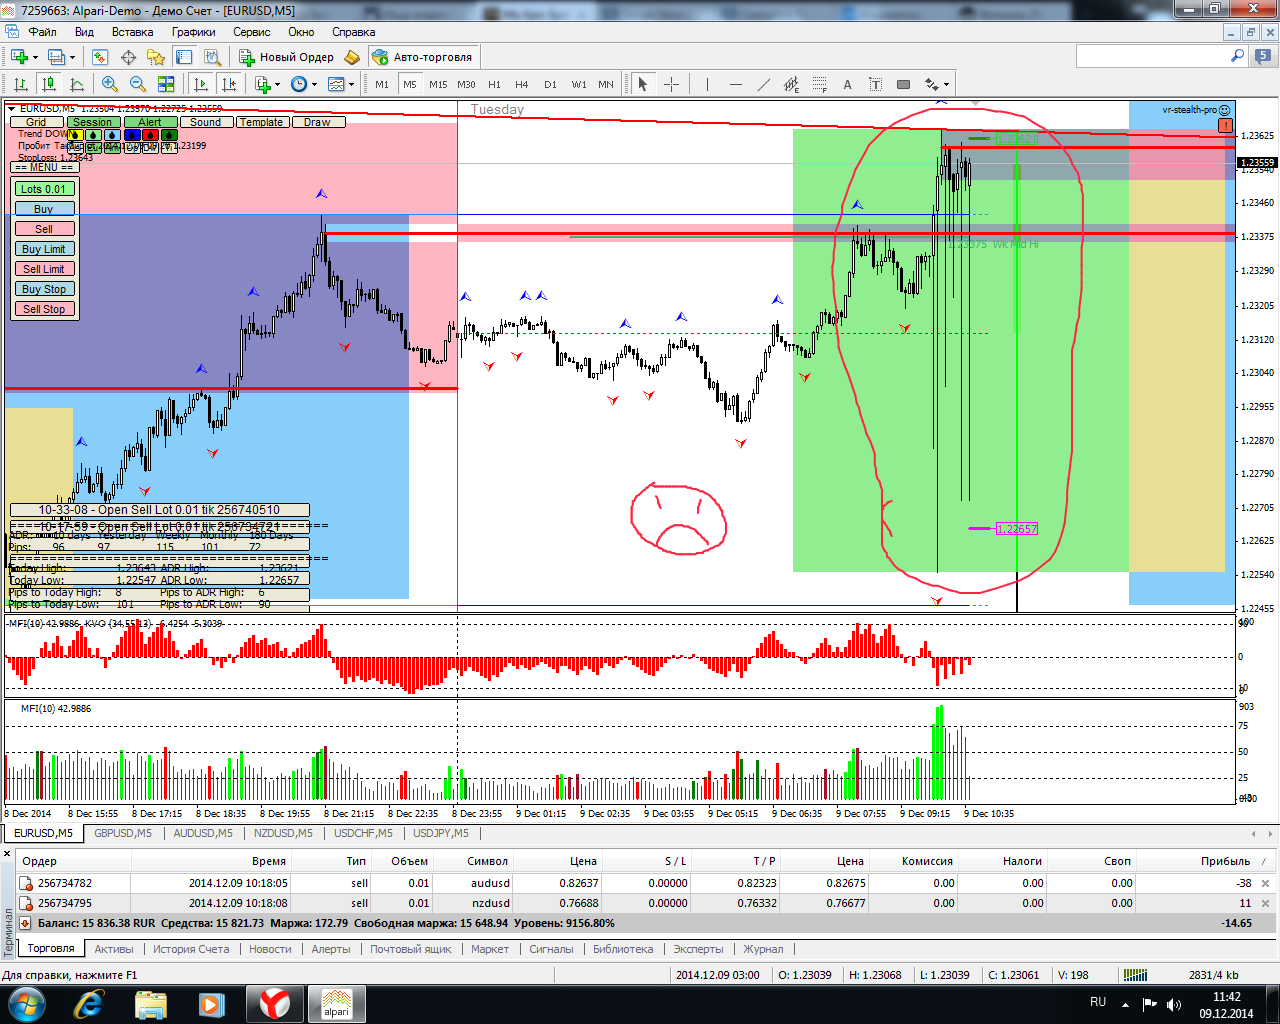This screenshot has height=1024, width=1280.
Task: Switch timeframe to H1
Action: pos(494,84)
